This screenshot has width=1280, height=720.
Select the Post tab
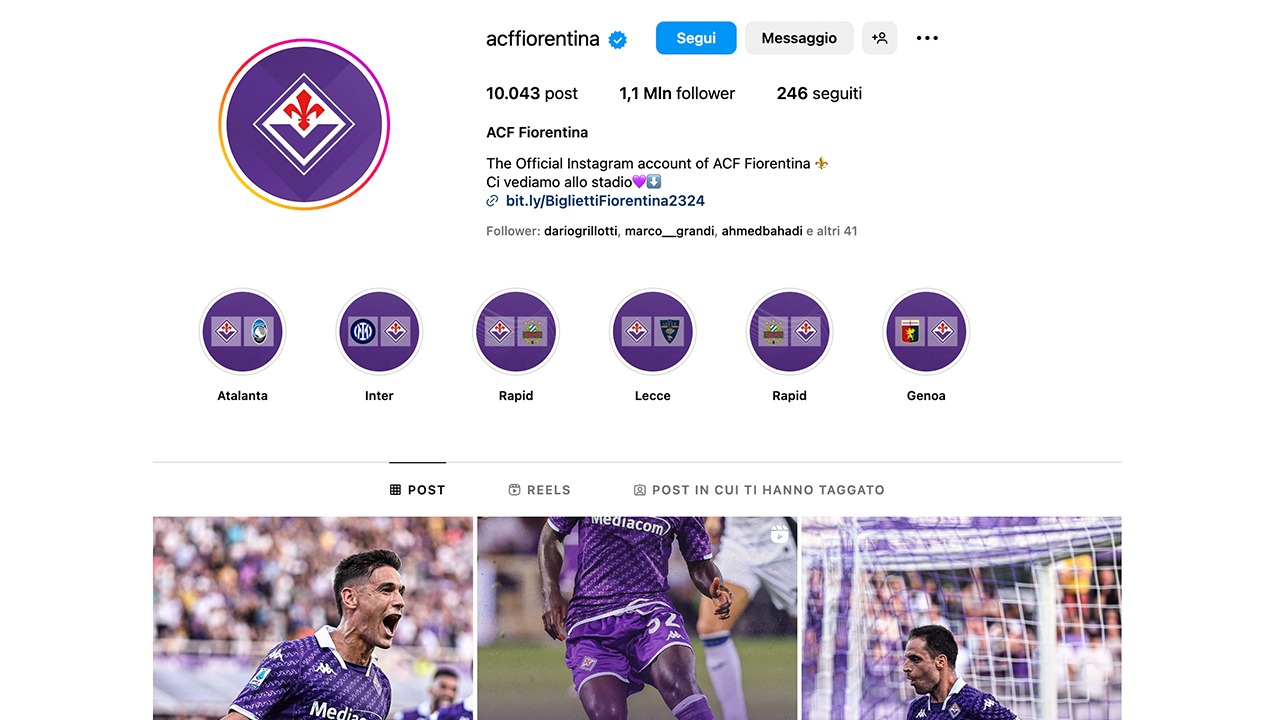pyautogui.click(x=417, y=490)
